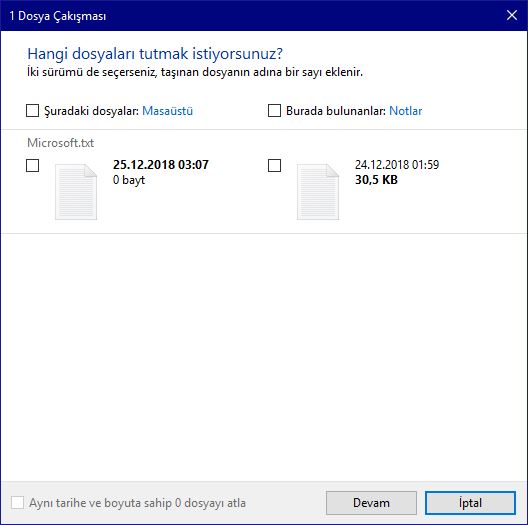Check the Şuradaki dosyalar Masaüstü checkbox
This screenshot has height=525, width=528.
click(x=32, y=110)
